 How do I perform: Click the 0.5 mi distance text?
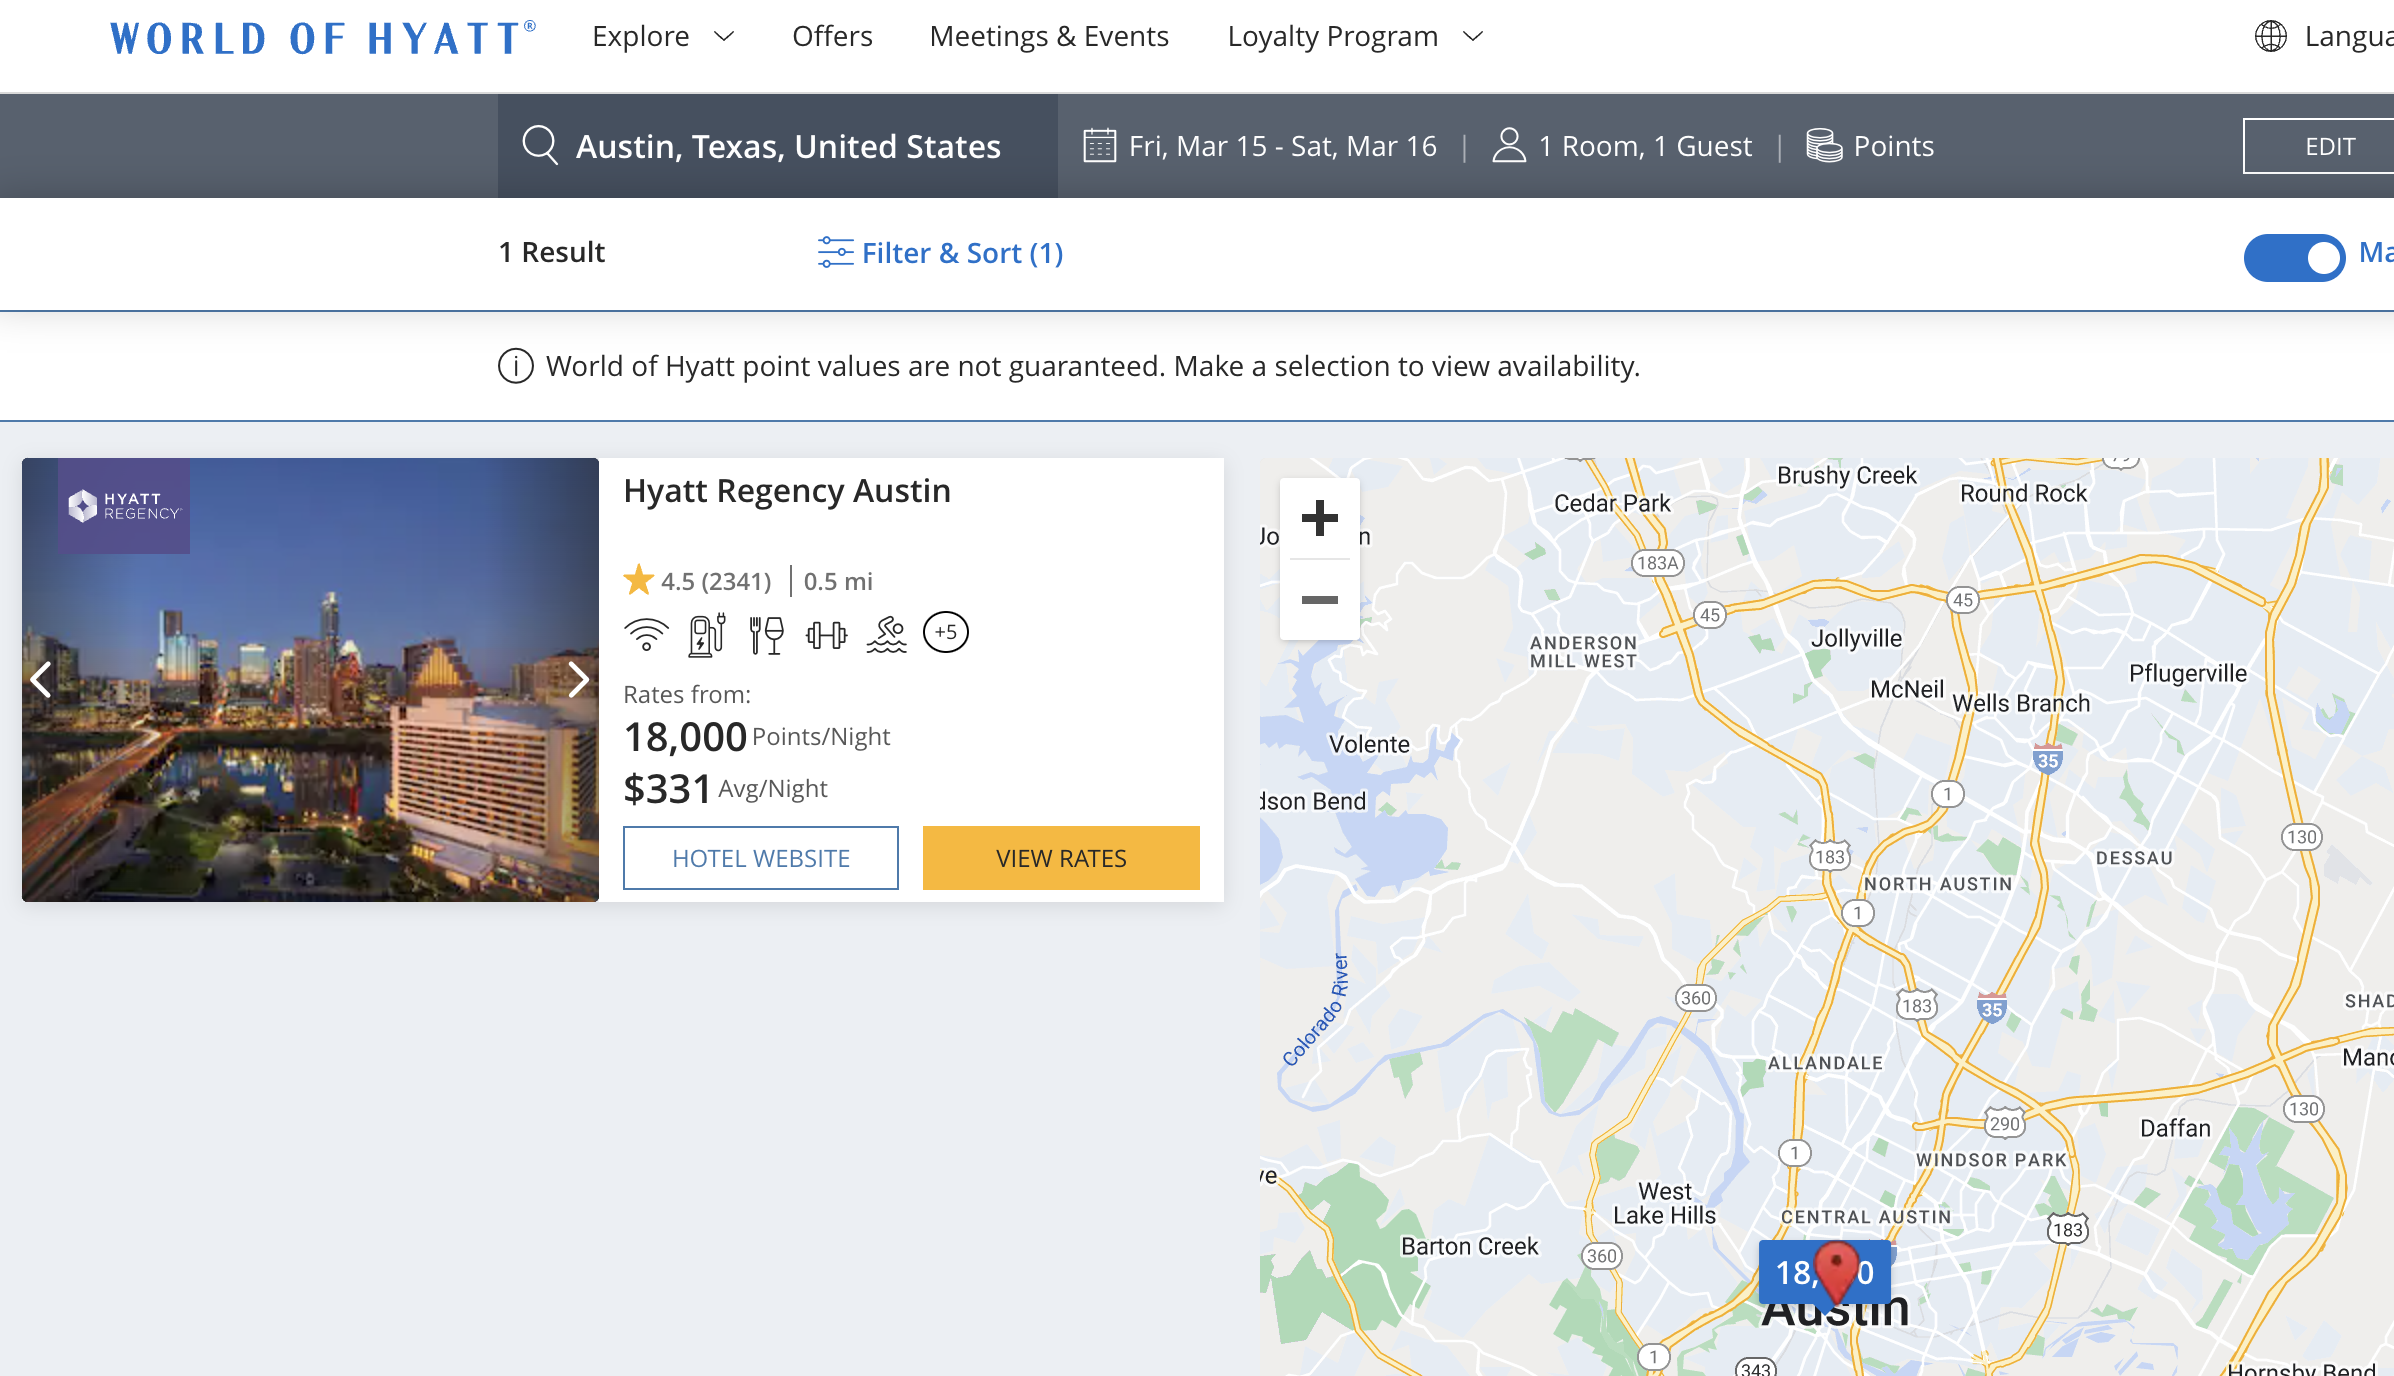pos(838,581)
